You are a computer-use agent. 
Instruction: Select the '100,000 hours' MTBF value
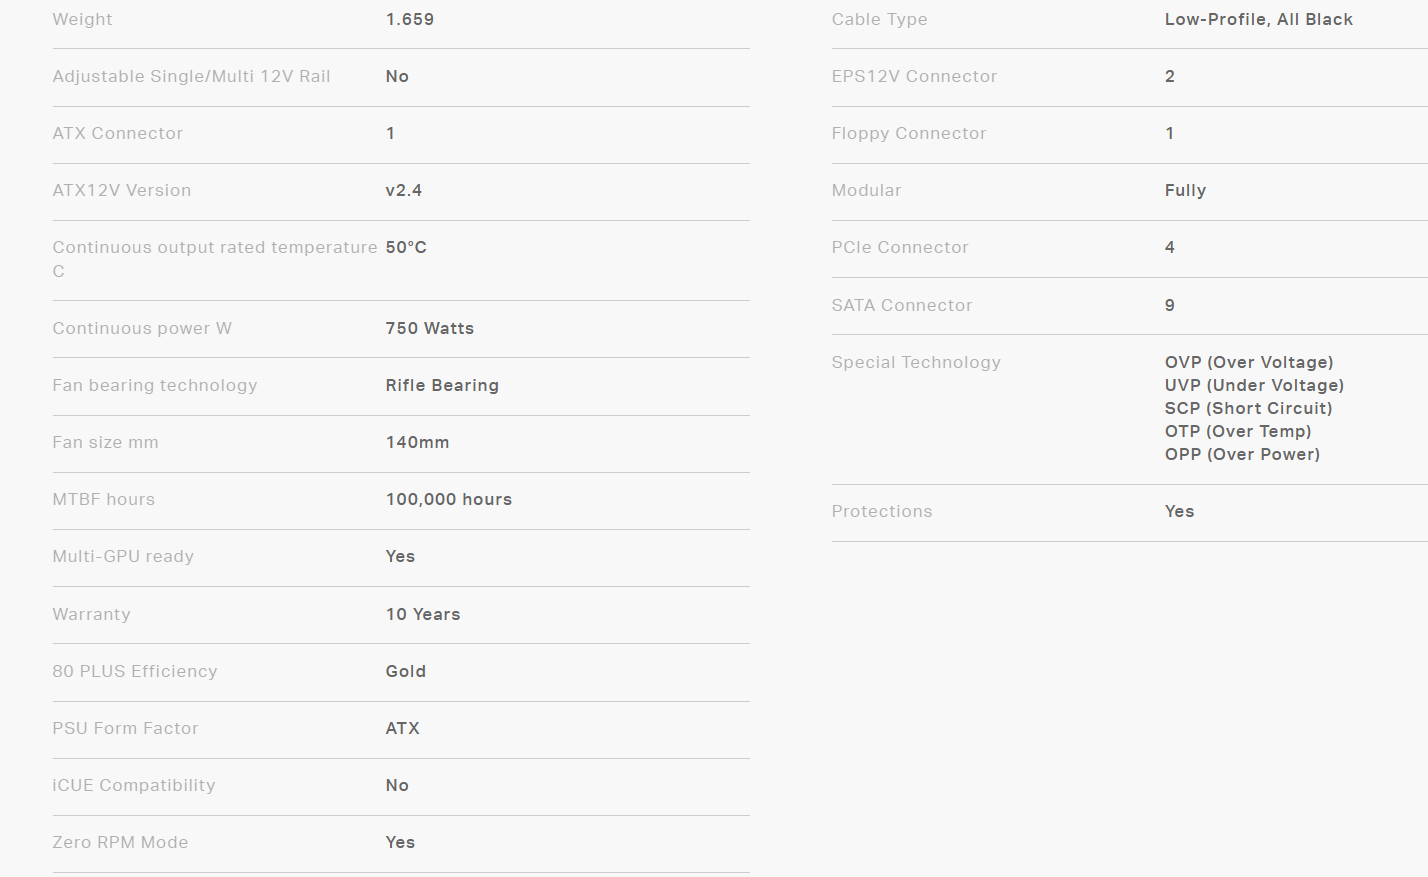click(x=448, y=499)
